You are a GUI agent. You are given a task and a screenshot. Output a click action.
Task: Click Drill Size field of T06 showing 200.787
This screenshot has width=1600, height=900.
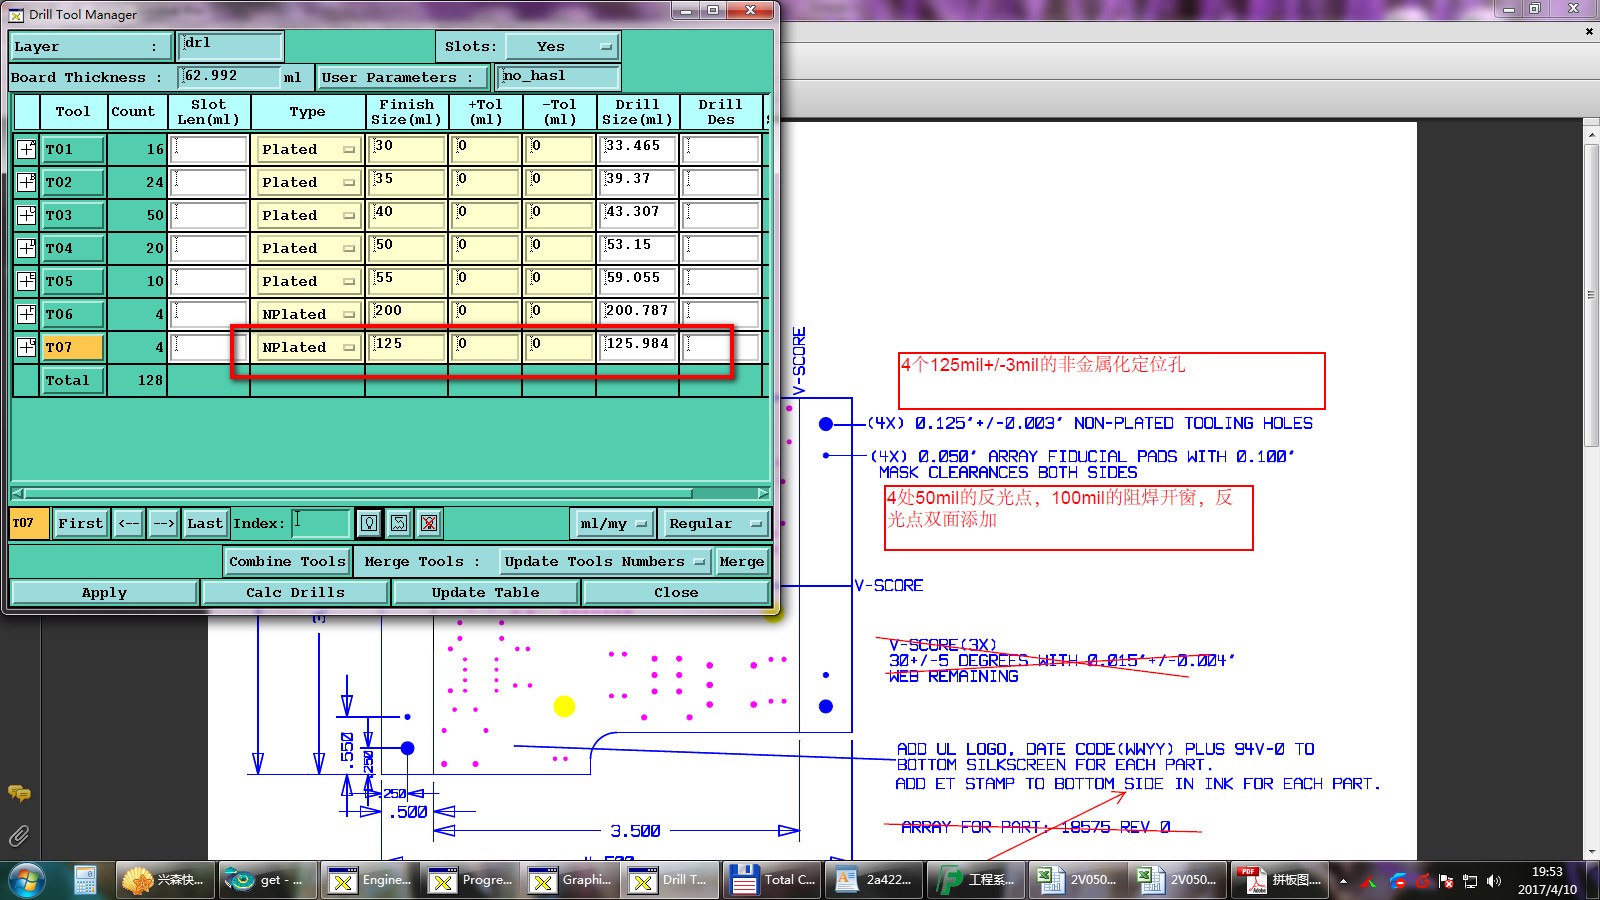[x=638, y=314]
